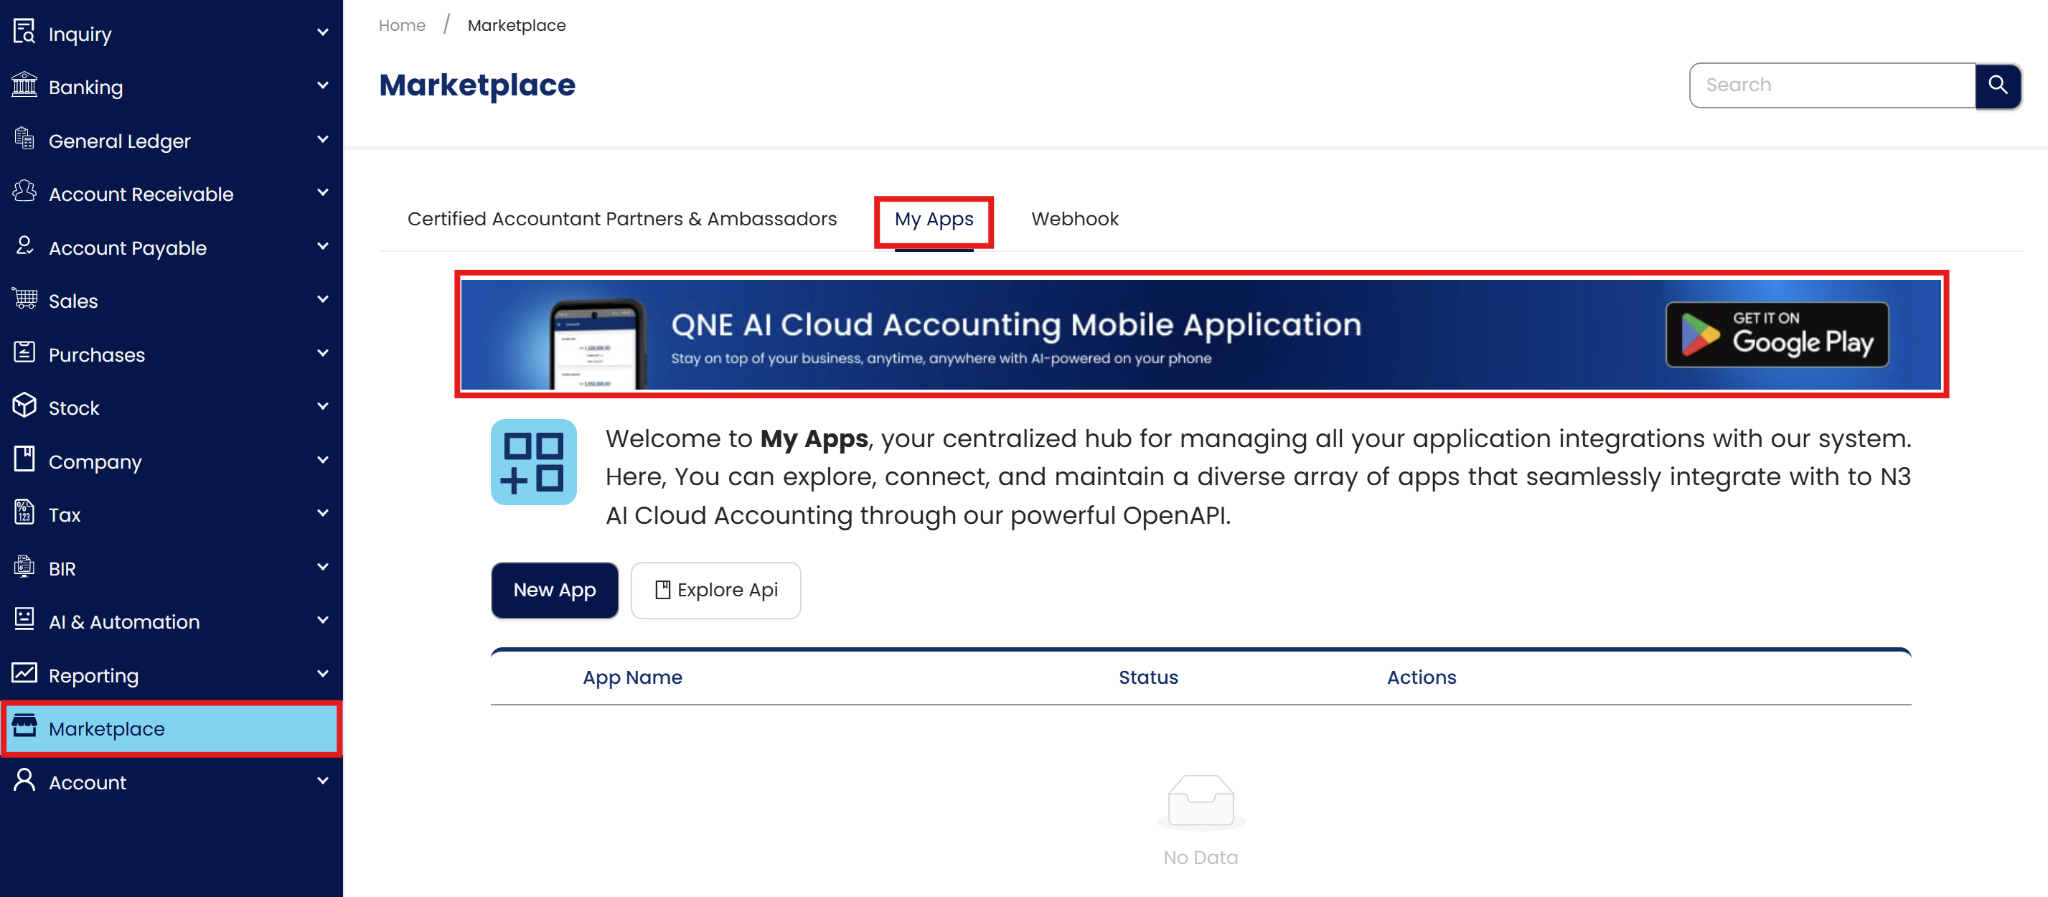
Task: Click the Explore Api book icon
Action: tap(662, 590)
